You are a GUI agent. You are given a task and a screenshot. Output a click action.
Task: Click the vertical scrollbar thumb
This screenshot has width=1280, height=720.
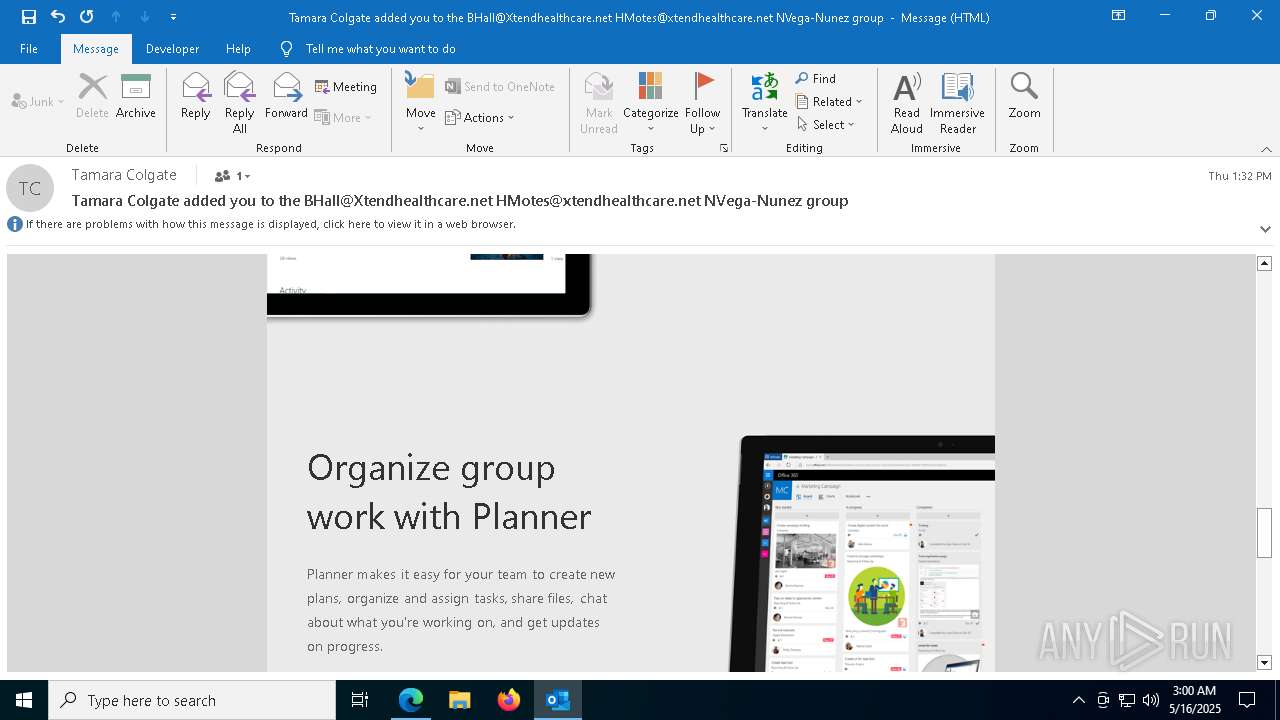(x=1264, y=532)
